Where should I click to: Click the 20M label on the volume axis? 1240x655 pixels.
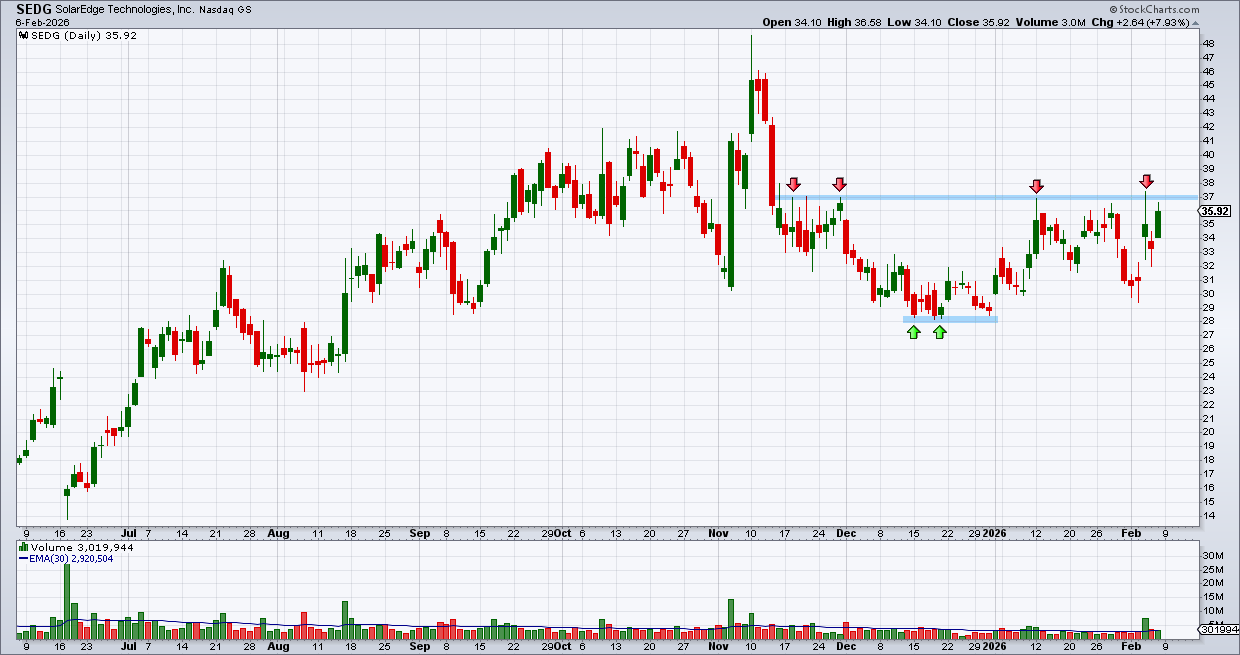(1212, 583)
